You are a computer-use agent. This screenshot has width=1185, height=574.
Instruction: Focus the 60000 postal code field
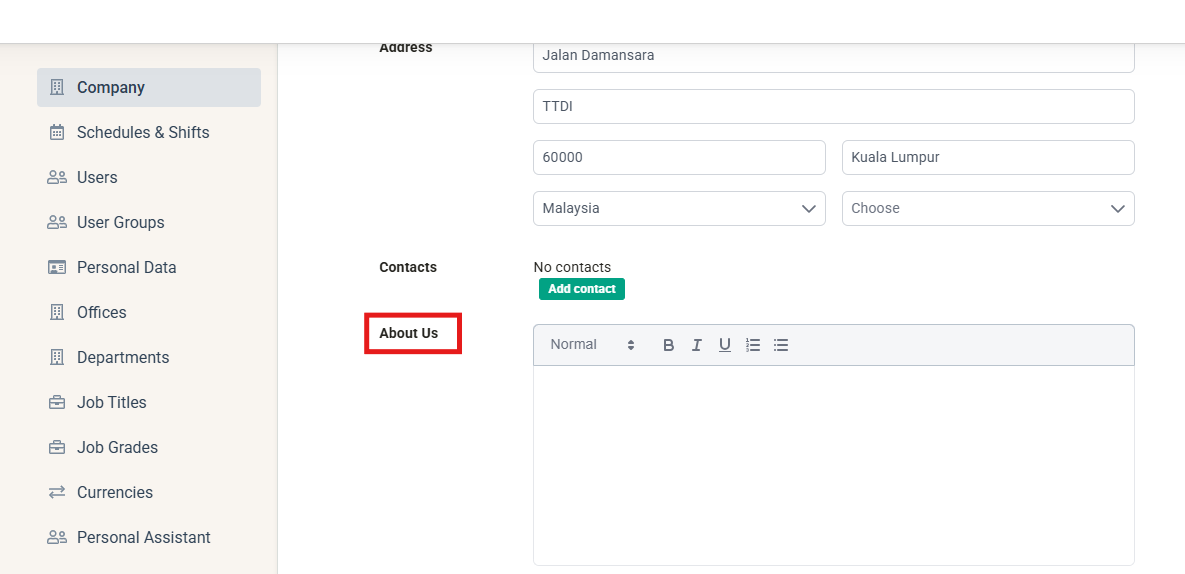click(x=679, y=158)
